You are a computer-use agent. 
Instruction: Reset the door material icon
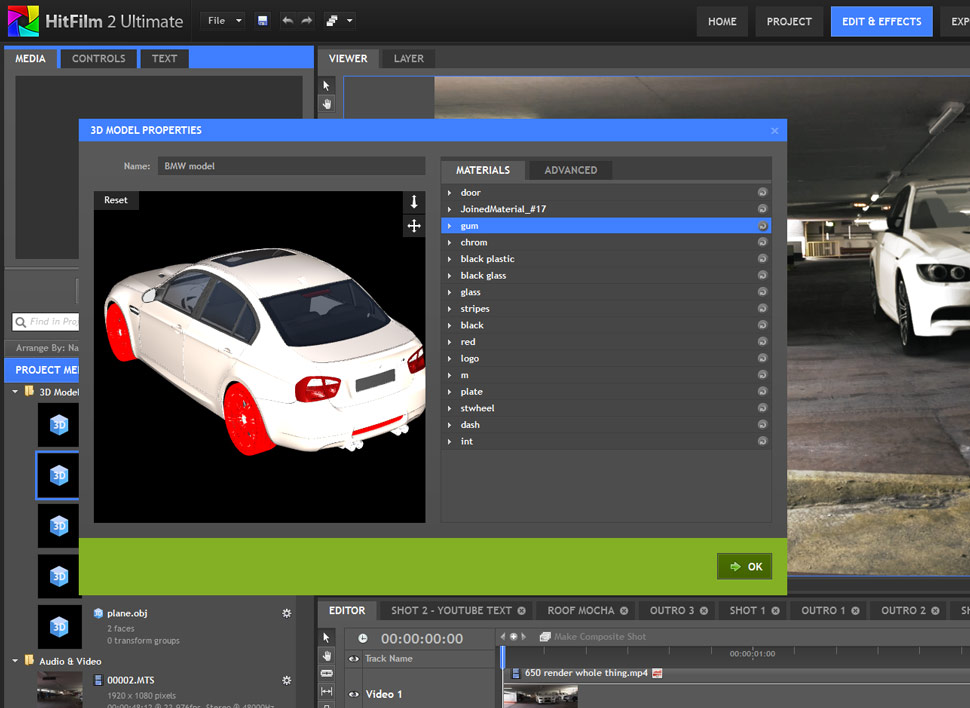tap(762, 192)
